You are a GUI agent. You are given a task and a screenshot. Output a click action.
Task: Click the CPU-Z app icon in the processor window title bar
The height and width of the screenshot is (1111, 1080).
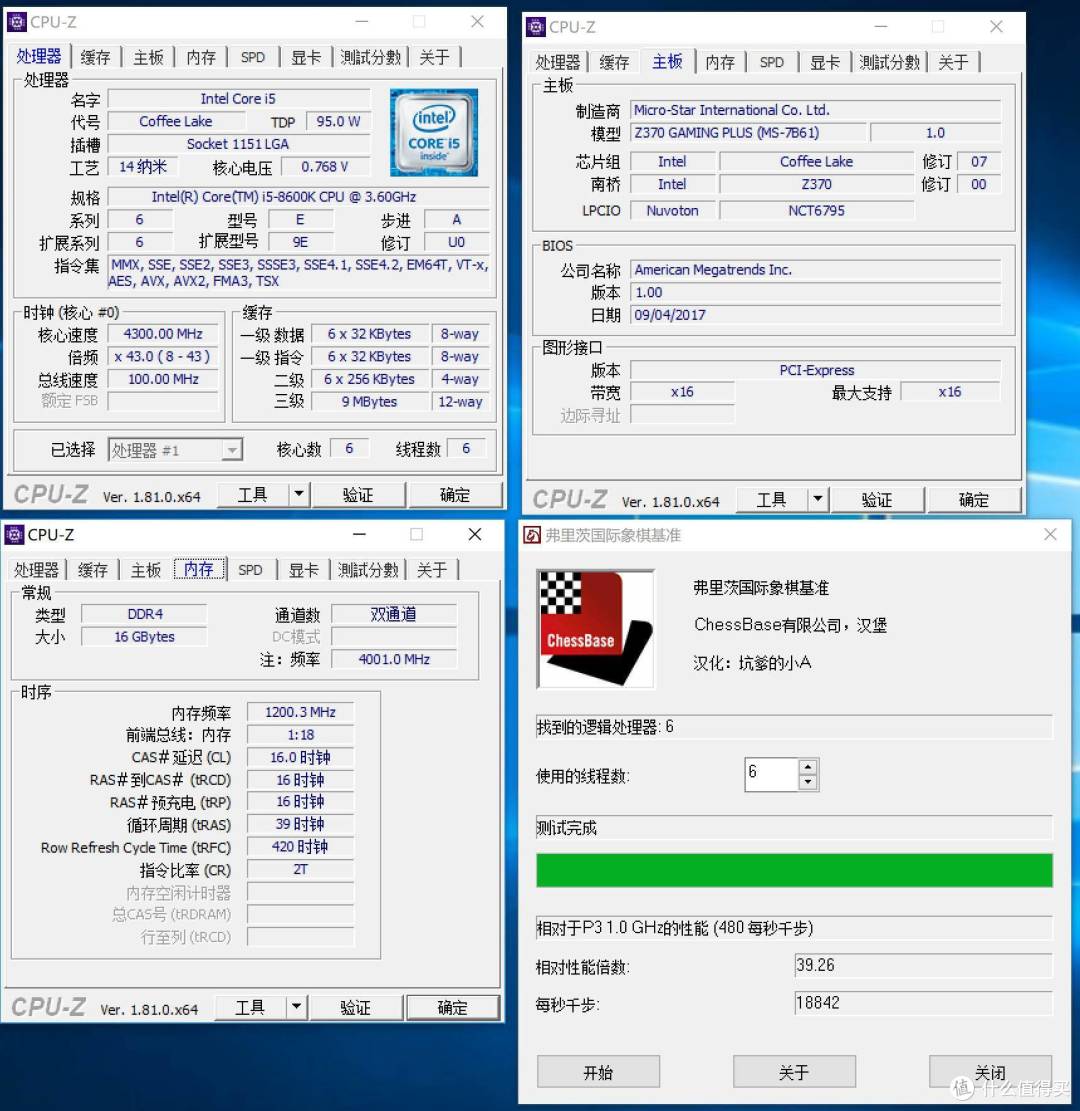click(x=17, y=22)
